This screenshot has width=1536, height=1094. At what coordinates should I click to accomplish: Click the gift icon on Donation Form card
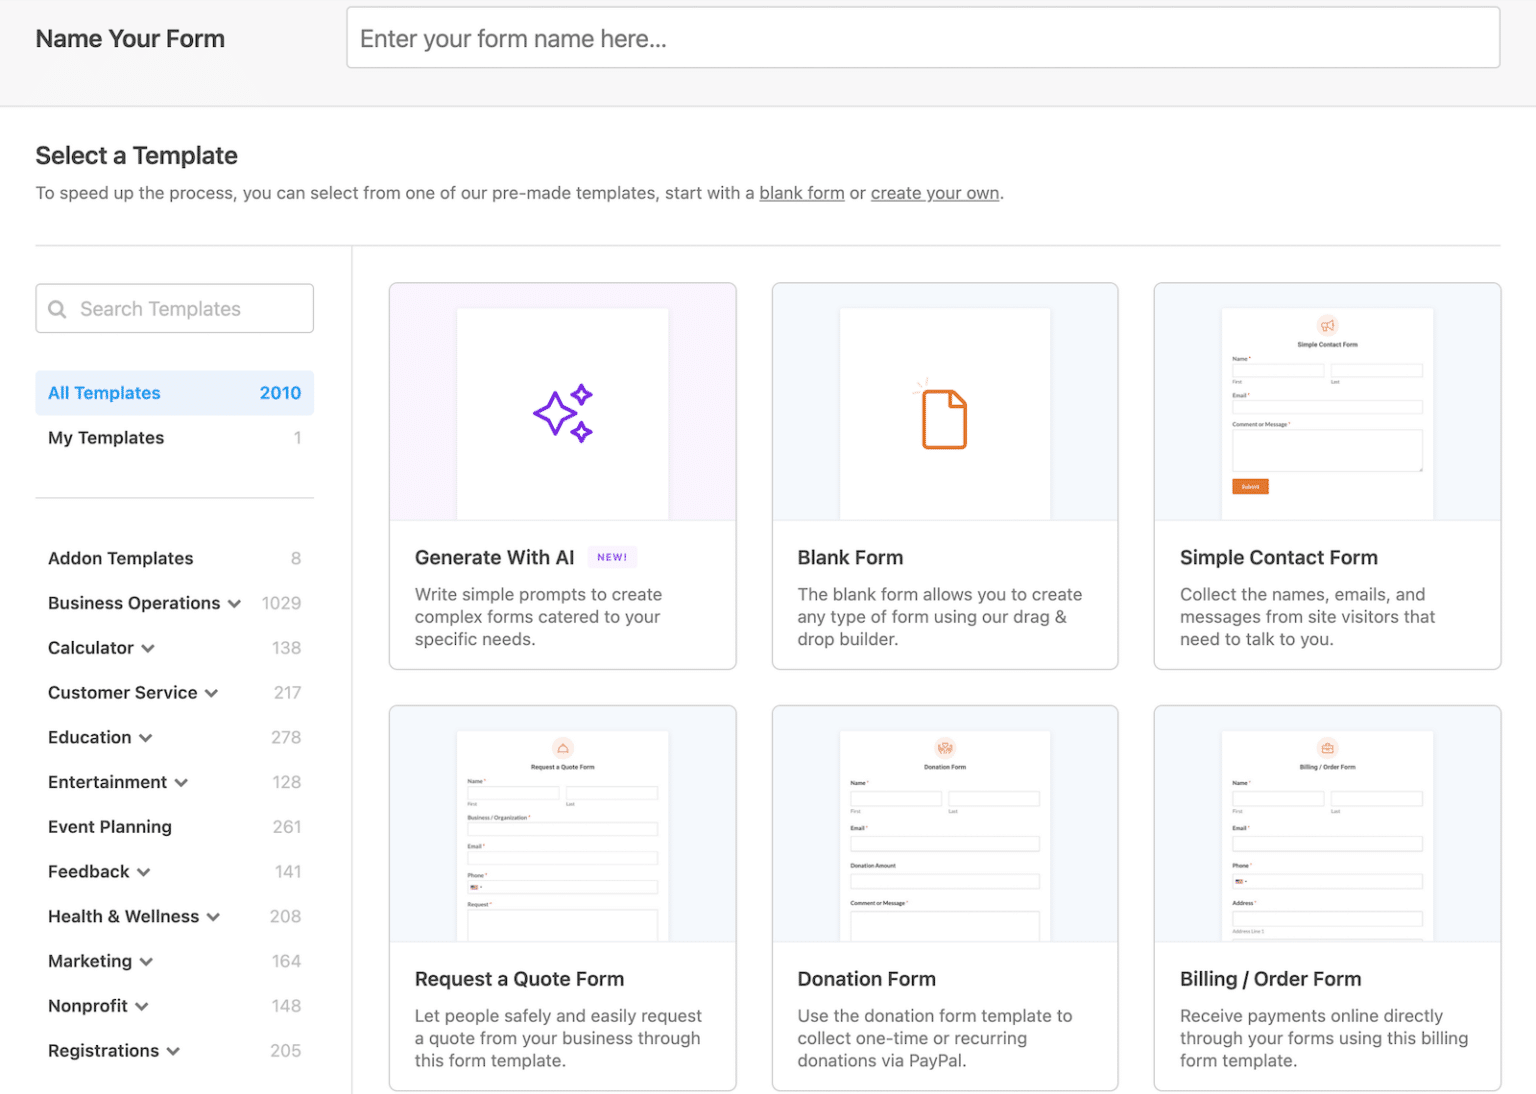pos(945,747)
